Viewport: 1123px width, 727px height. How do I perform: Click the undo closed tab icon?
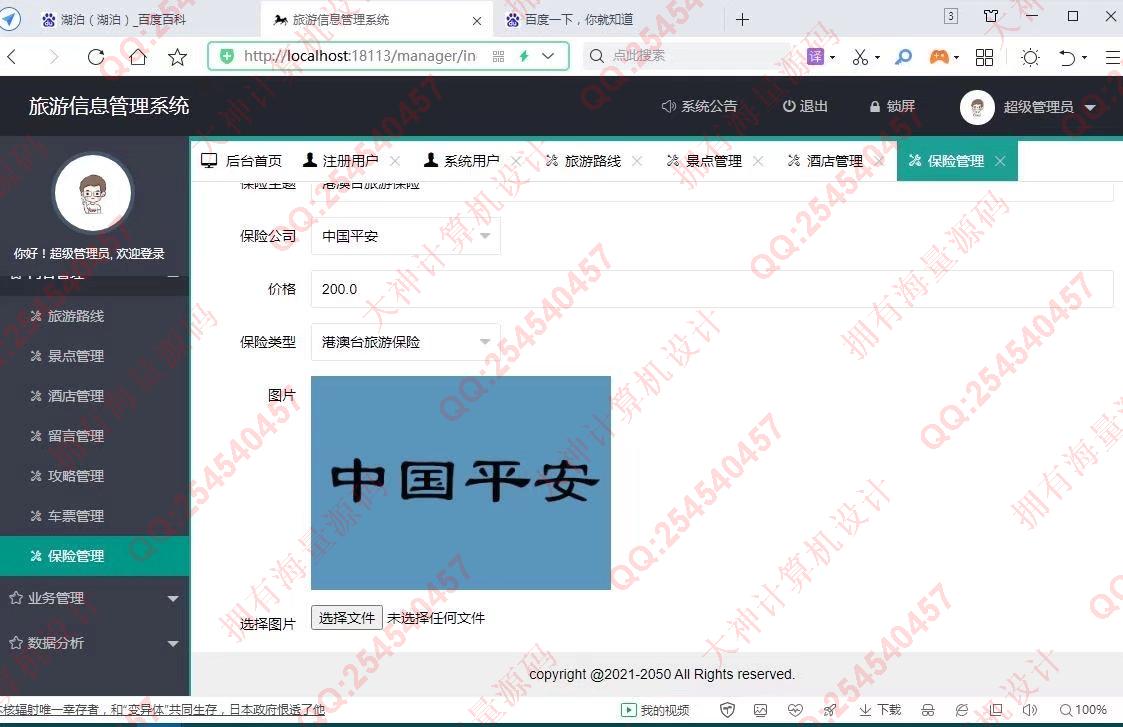pos(1067,57)
